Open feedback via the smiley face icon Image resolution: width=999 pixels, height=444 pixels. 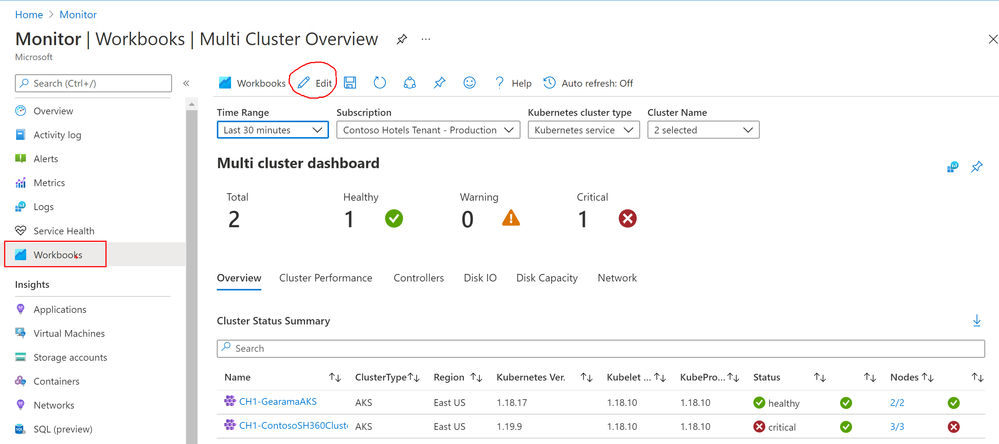click(x=470, y=83)
